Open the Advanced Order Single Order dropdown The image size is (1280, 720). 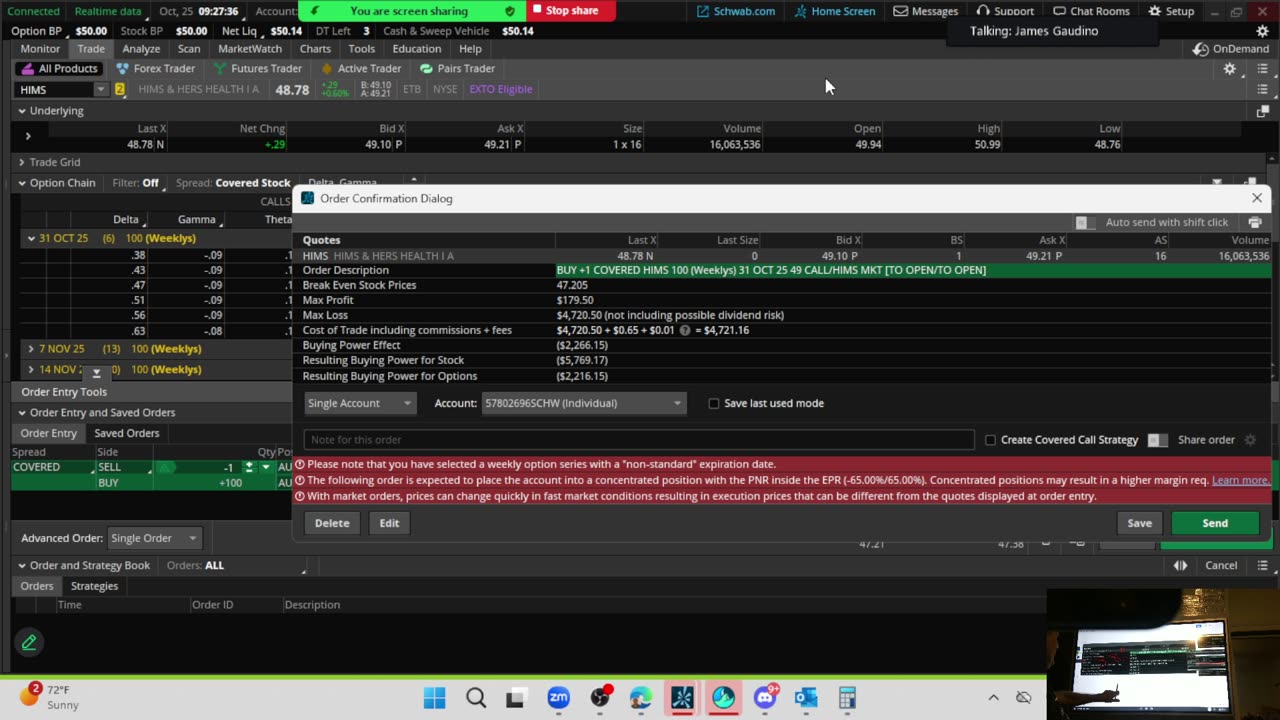coord(153,538)
